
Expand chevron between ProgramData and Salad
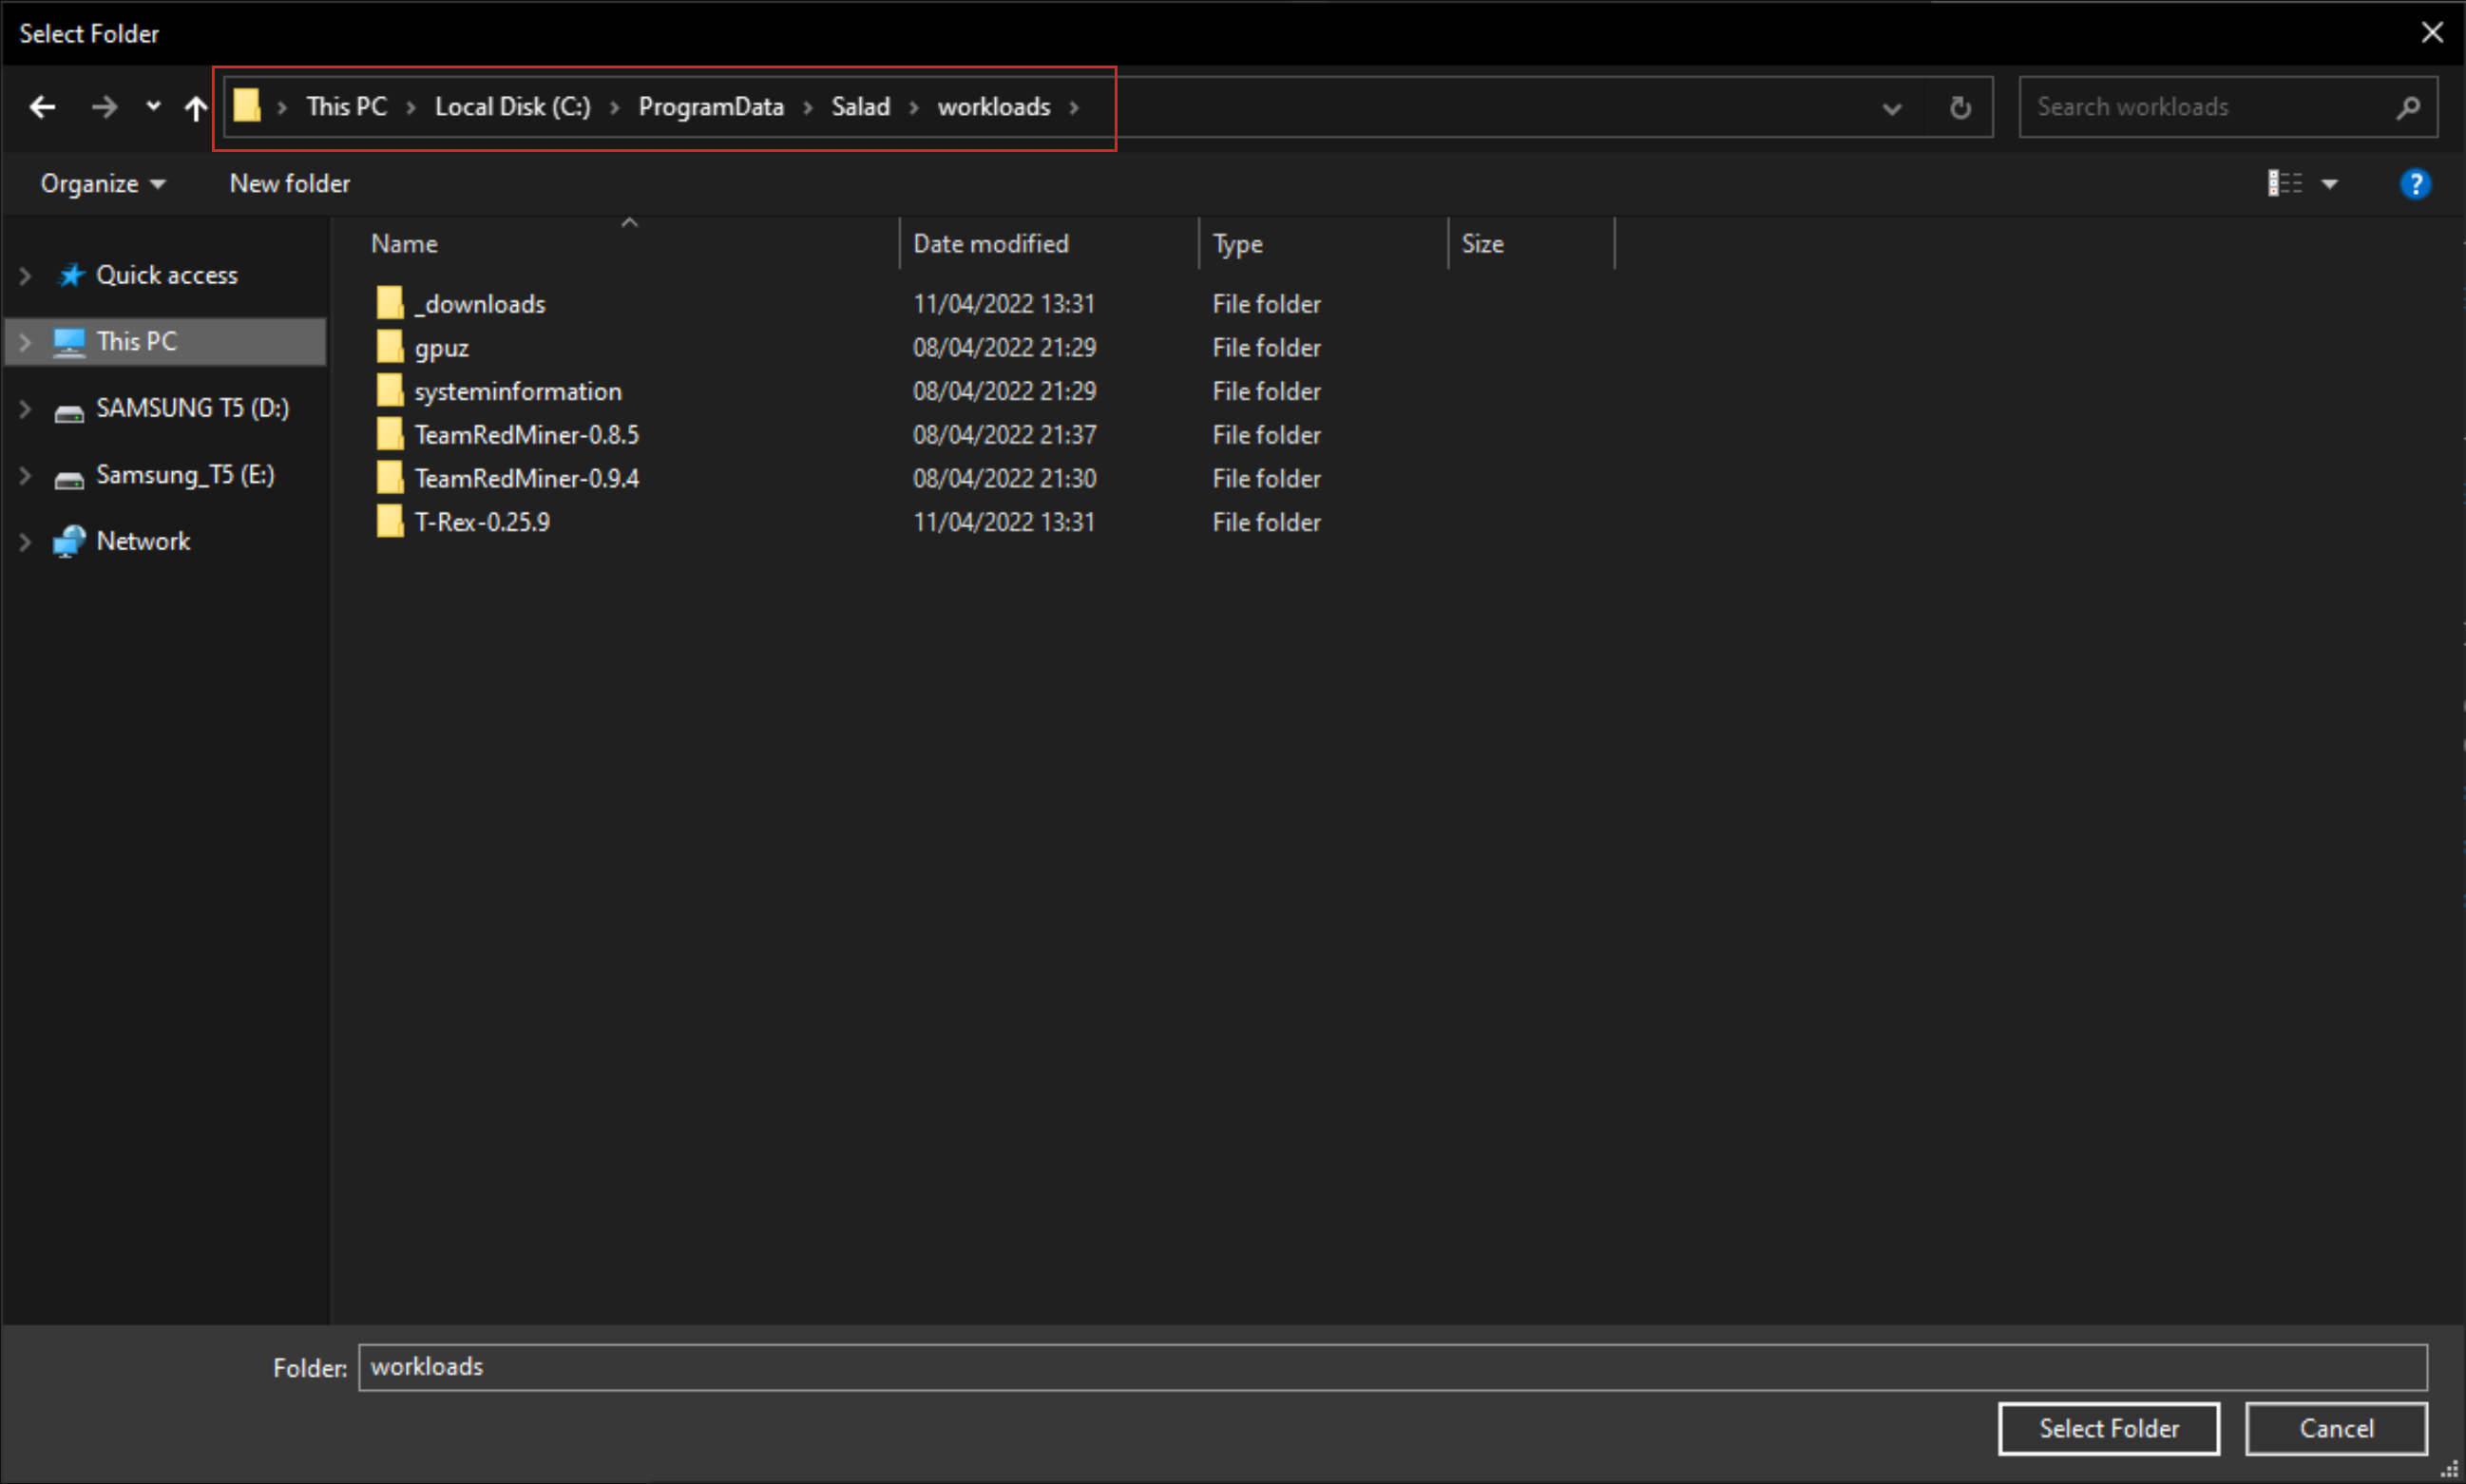point(808,107)
